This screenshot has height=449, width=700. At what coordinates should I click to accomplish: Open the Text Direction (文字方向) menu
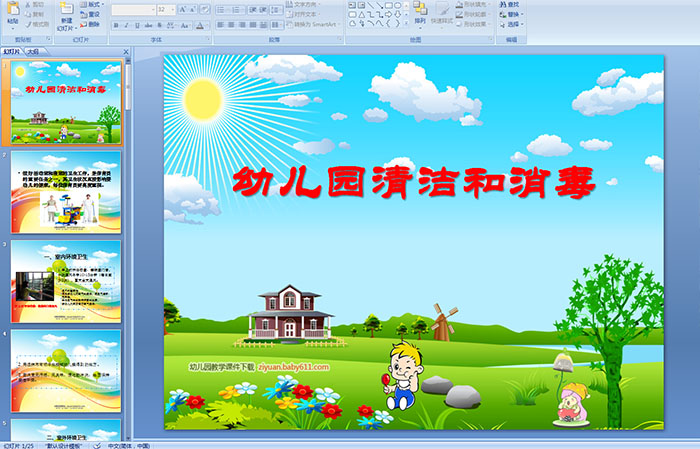304,4
